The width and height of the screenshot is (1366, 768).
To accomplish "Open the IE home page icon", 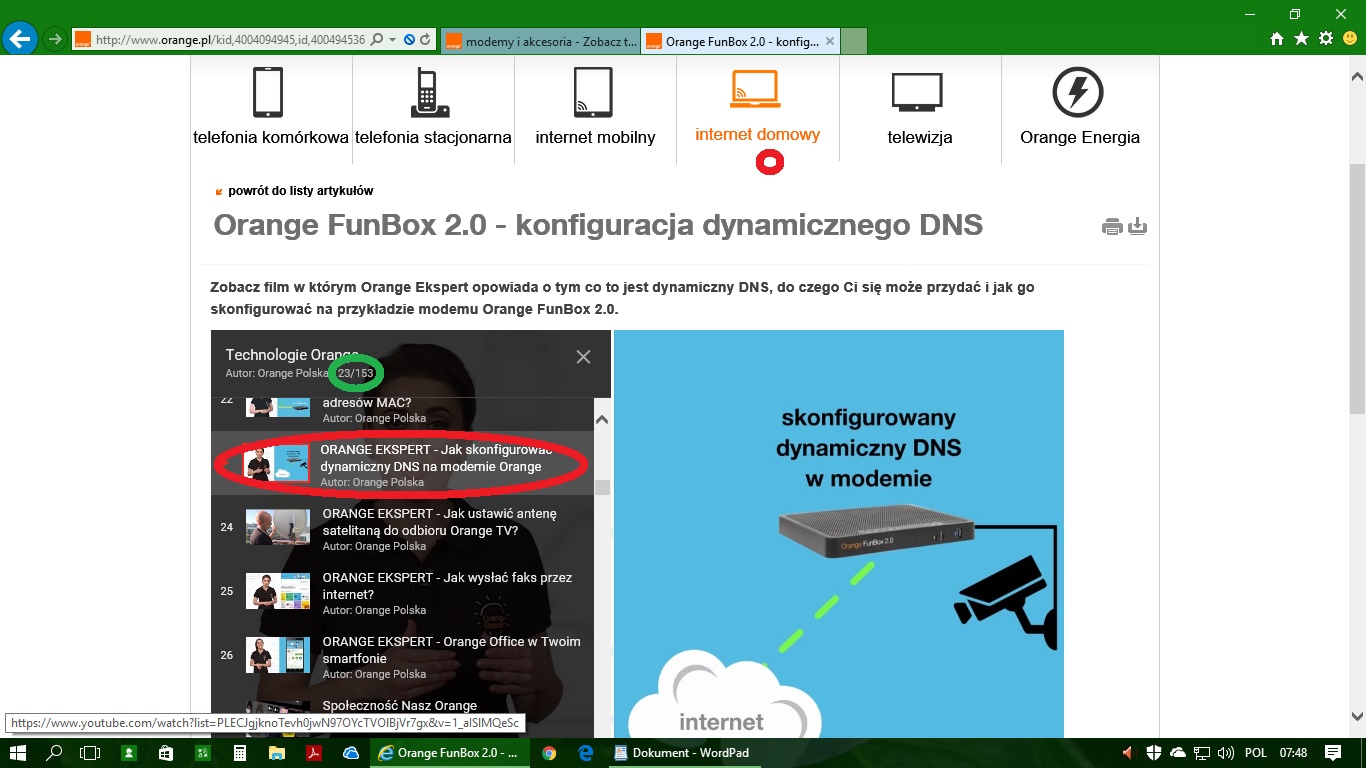I will point(1277,39).
